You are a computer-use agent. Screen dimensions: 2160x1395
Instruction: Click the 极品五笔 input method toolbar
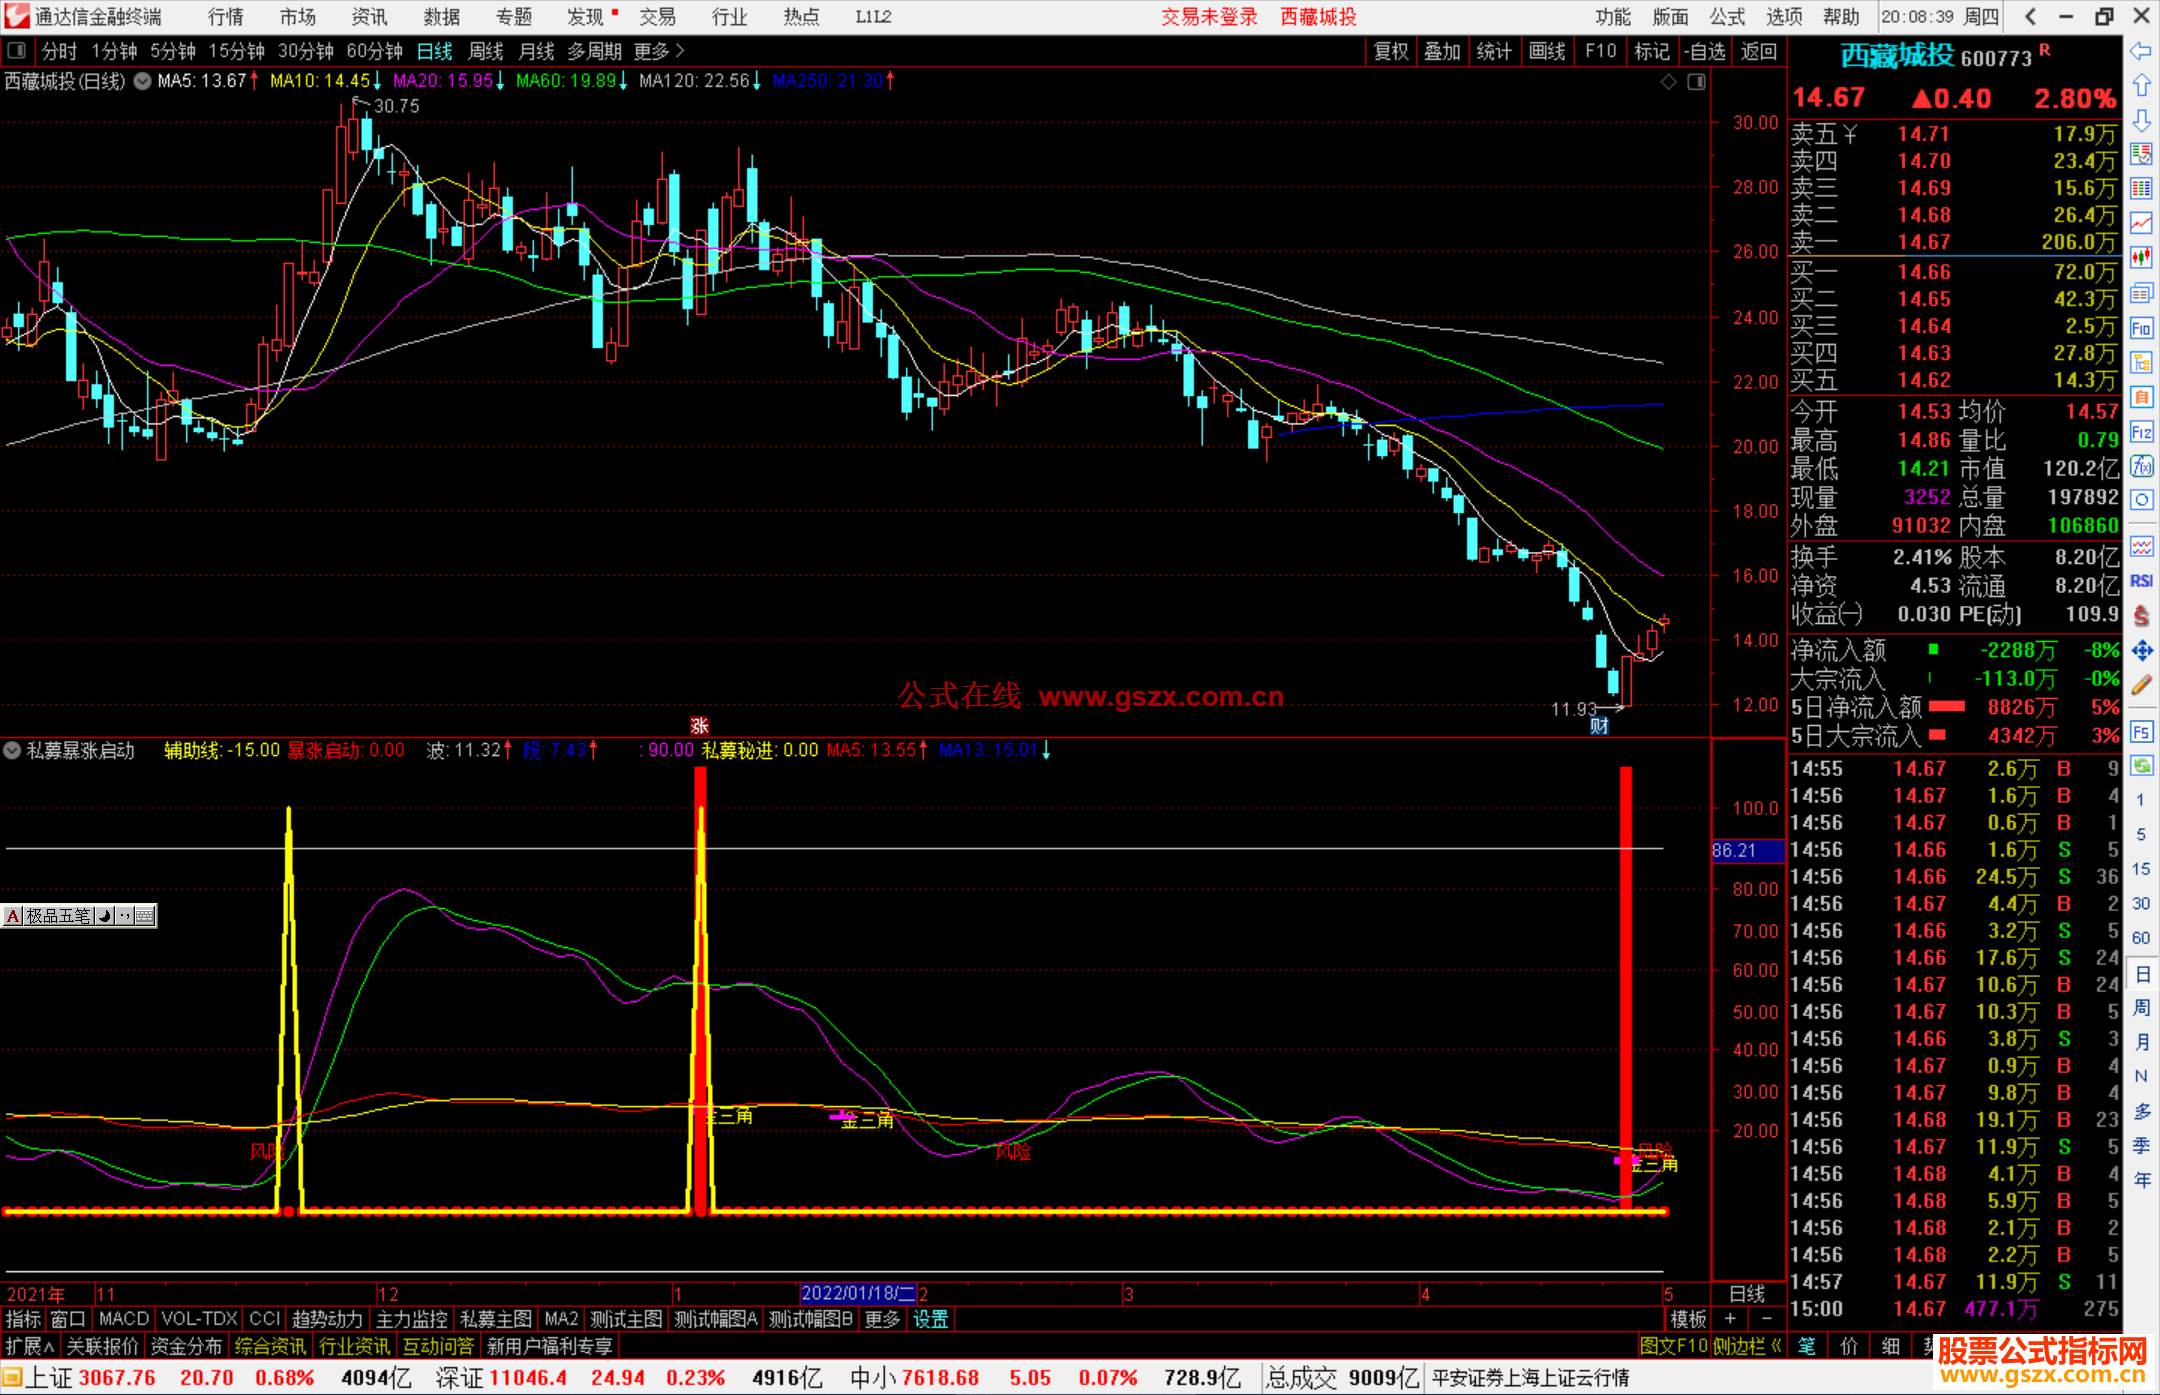point(78,915)
